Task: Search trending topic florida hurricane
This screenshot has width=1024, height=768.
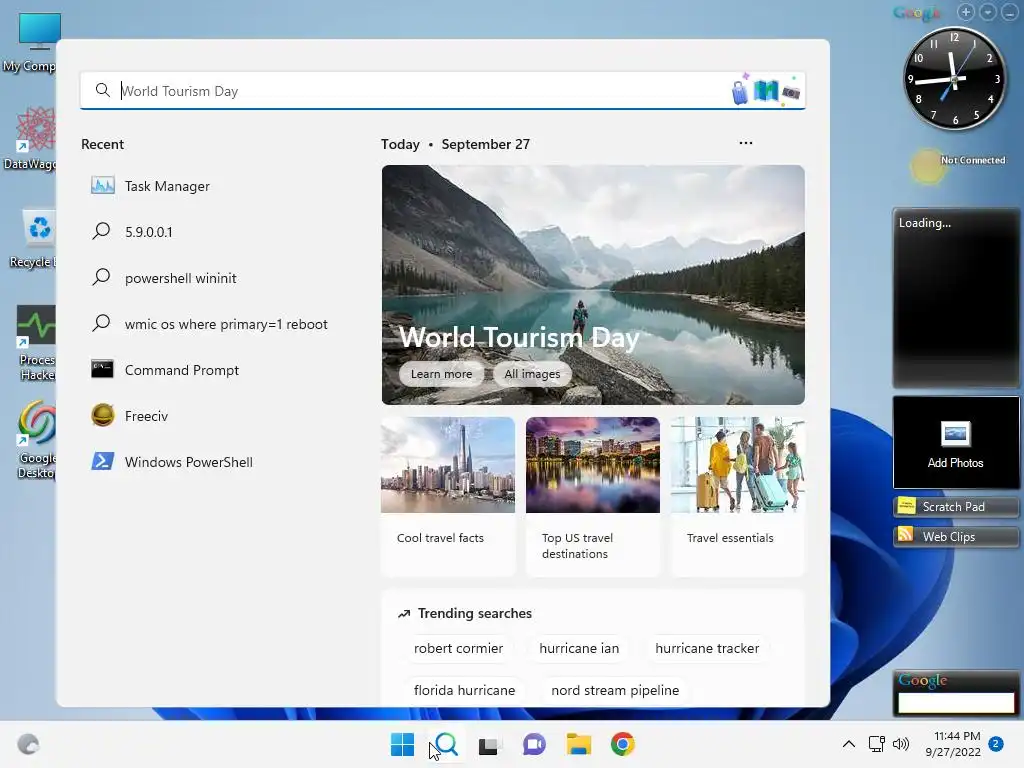Action: tap(464, 690)
